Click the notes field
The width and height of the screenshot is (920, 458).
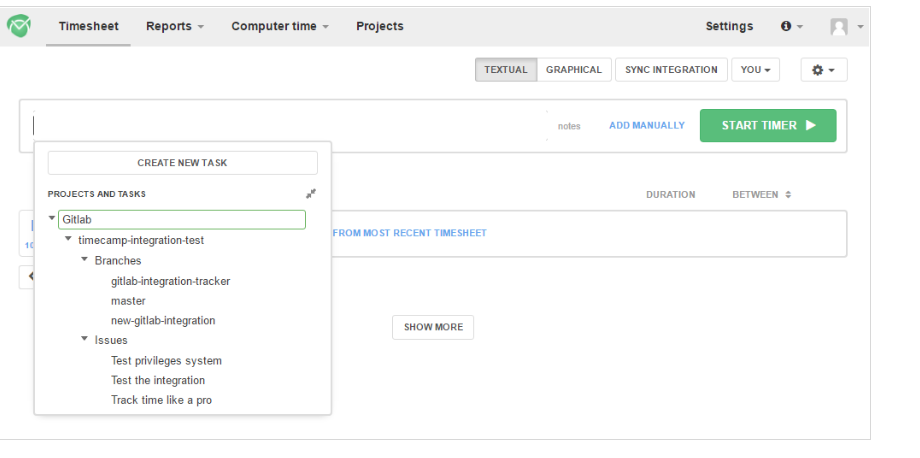[569, 126]
